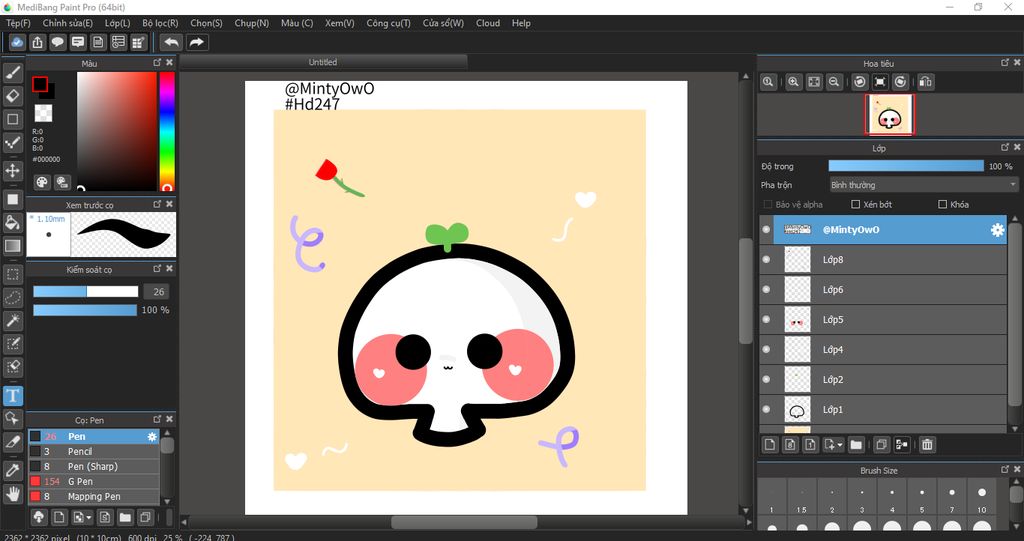Image resolution: width=1024 pixels, height=541 pixels.
Task: Delete layer using the trash icon
Action: pos(927,445)
